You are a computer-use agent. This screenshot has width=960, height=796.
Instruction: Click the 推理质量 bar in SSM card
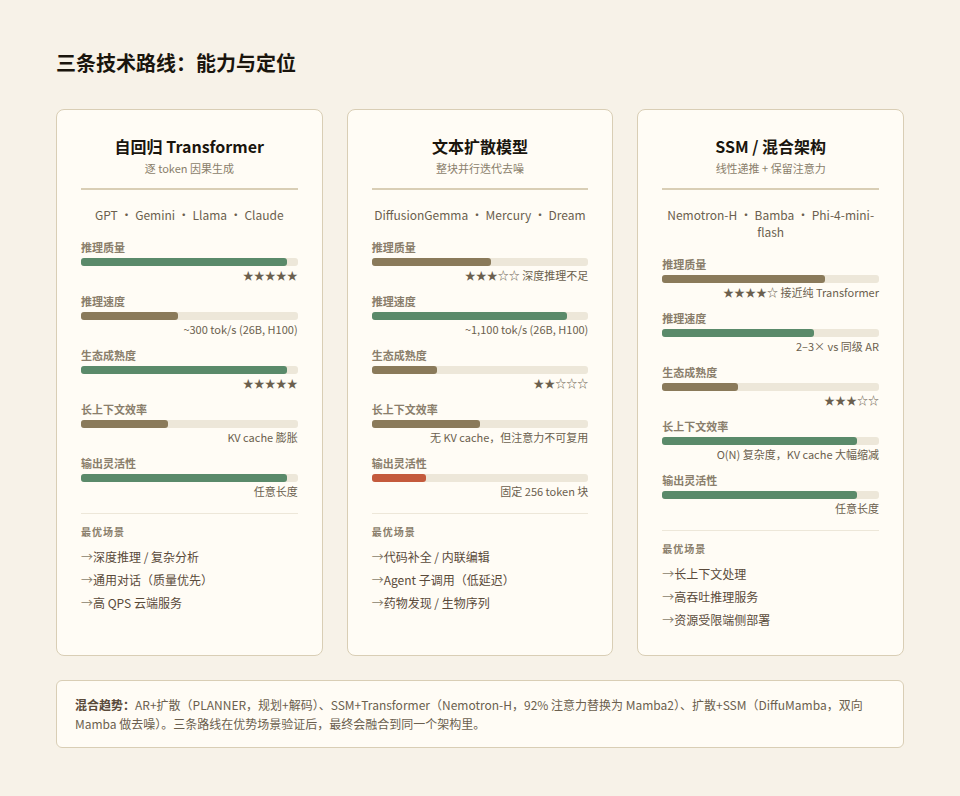click(770, 279)
